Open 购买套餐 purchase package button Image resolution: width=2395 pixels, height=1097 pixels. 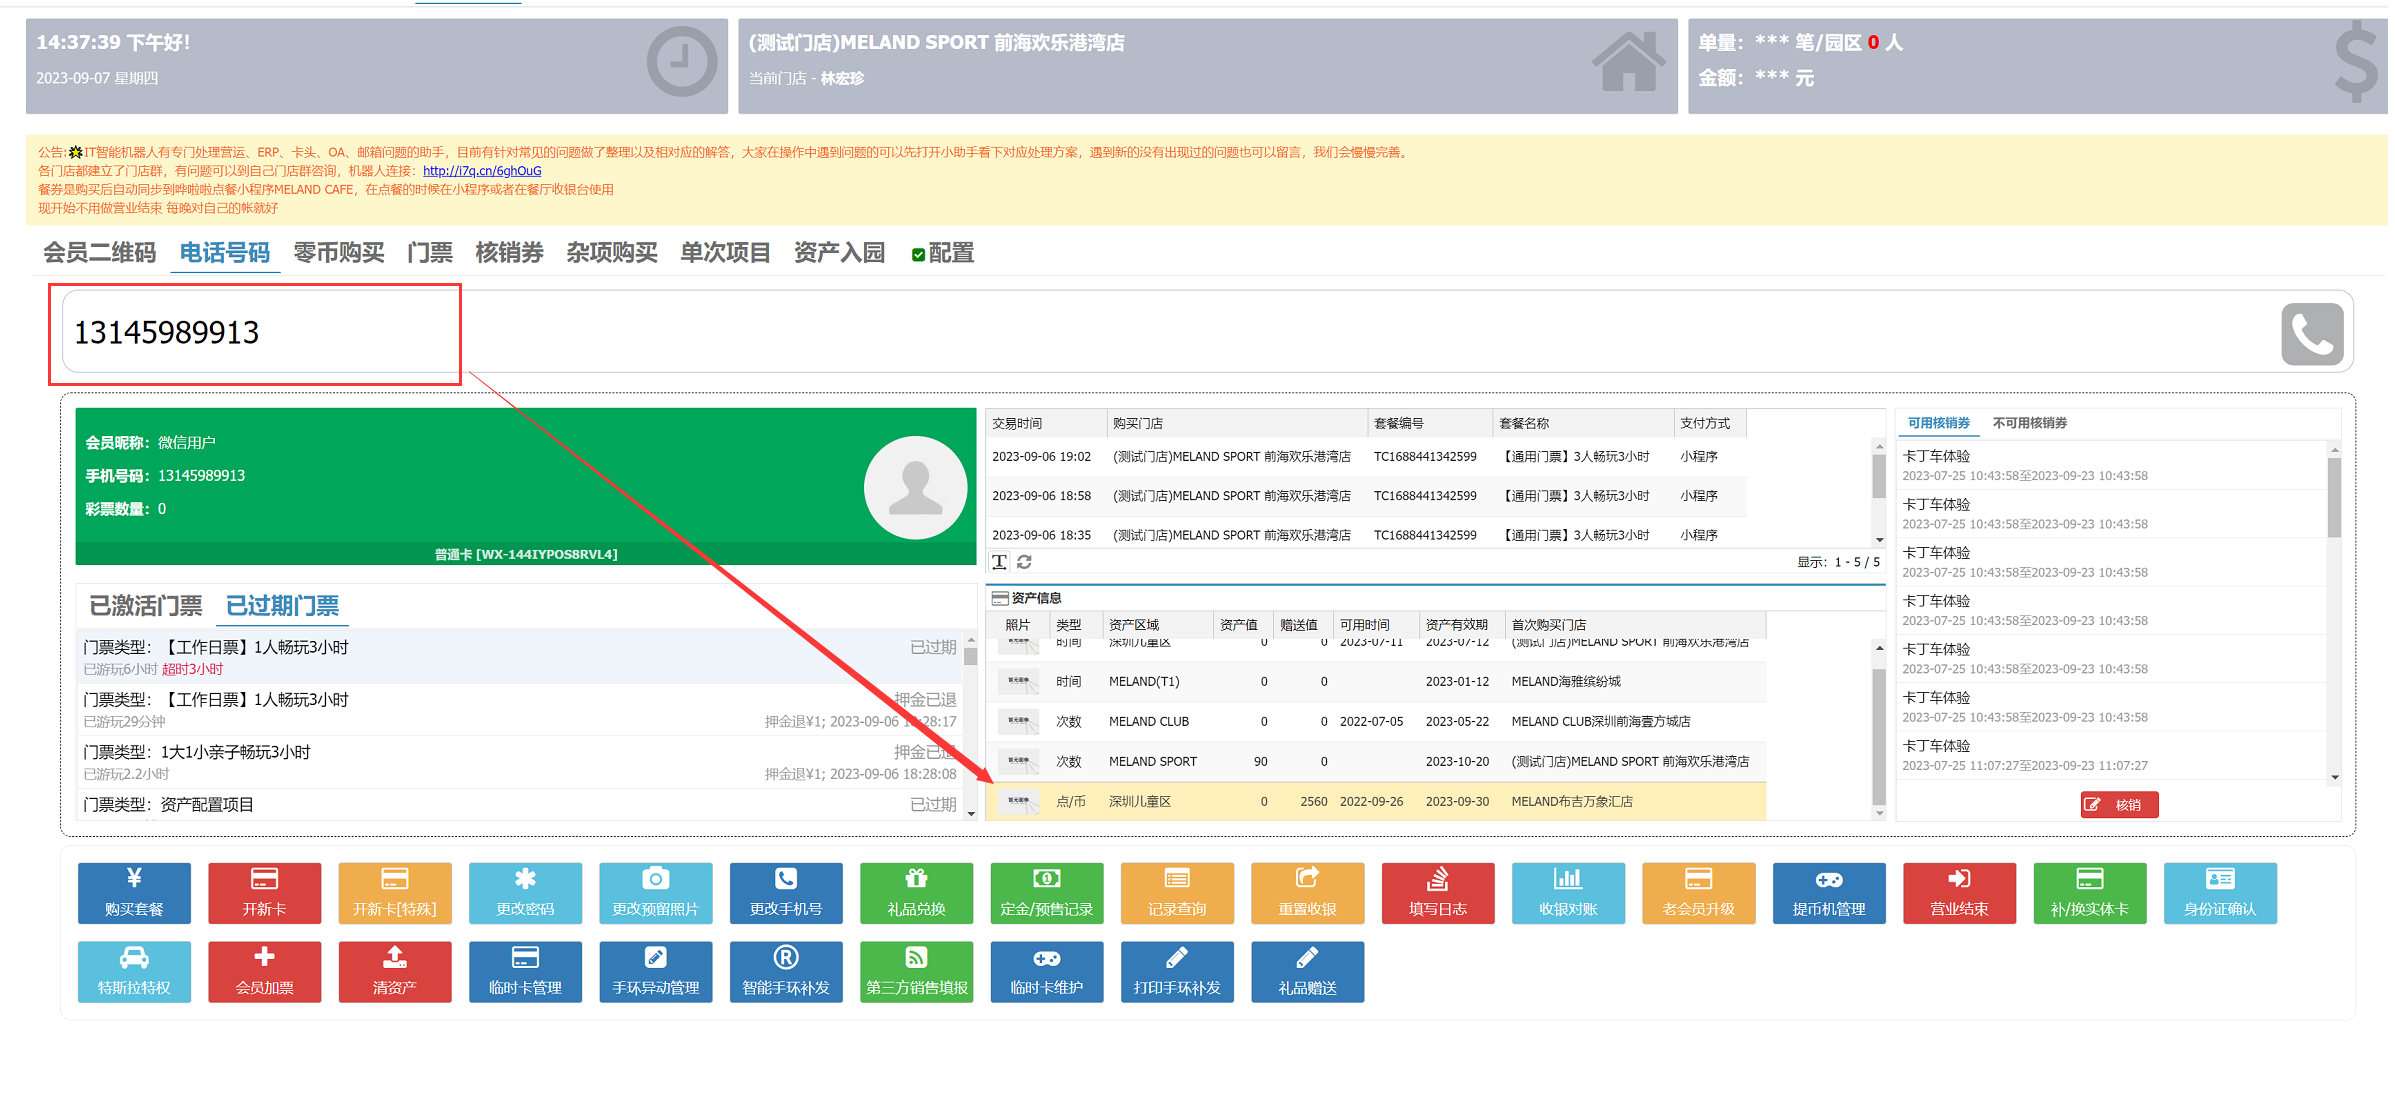(134, 892)
